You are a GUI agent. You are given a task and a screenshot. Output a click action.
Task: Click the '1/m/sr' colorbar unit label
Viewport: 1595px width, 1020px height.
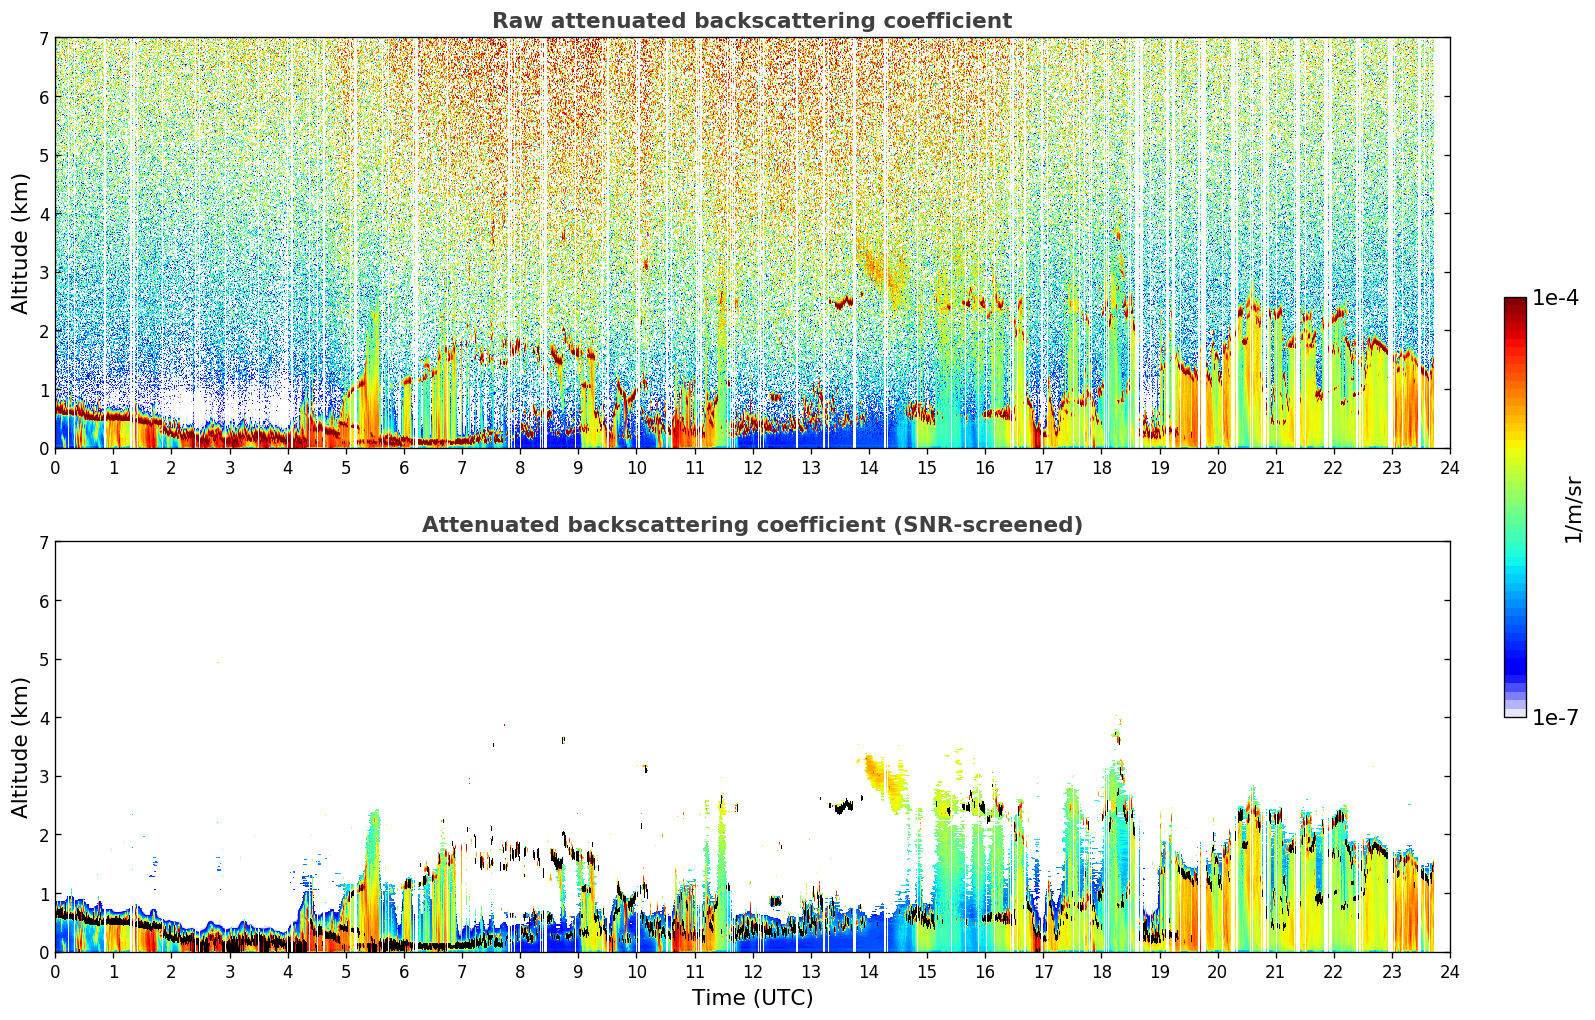tap(1573, 509)
